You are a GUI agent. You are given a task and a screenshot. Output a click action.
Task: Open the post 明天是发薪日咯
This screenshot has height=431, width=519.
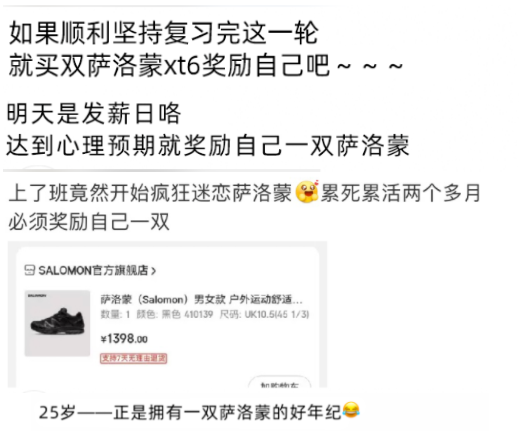point(94,114)
